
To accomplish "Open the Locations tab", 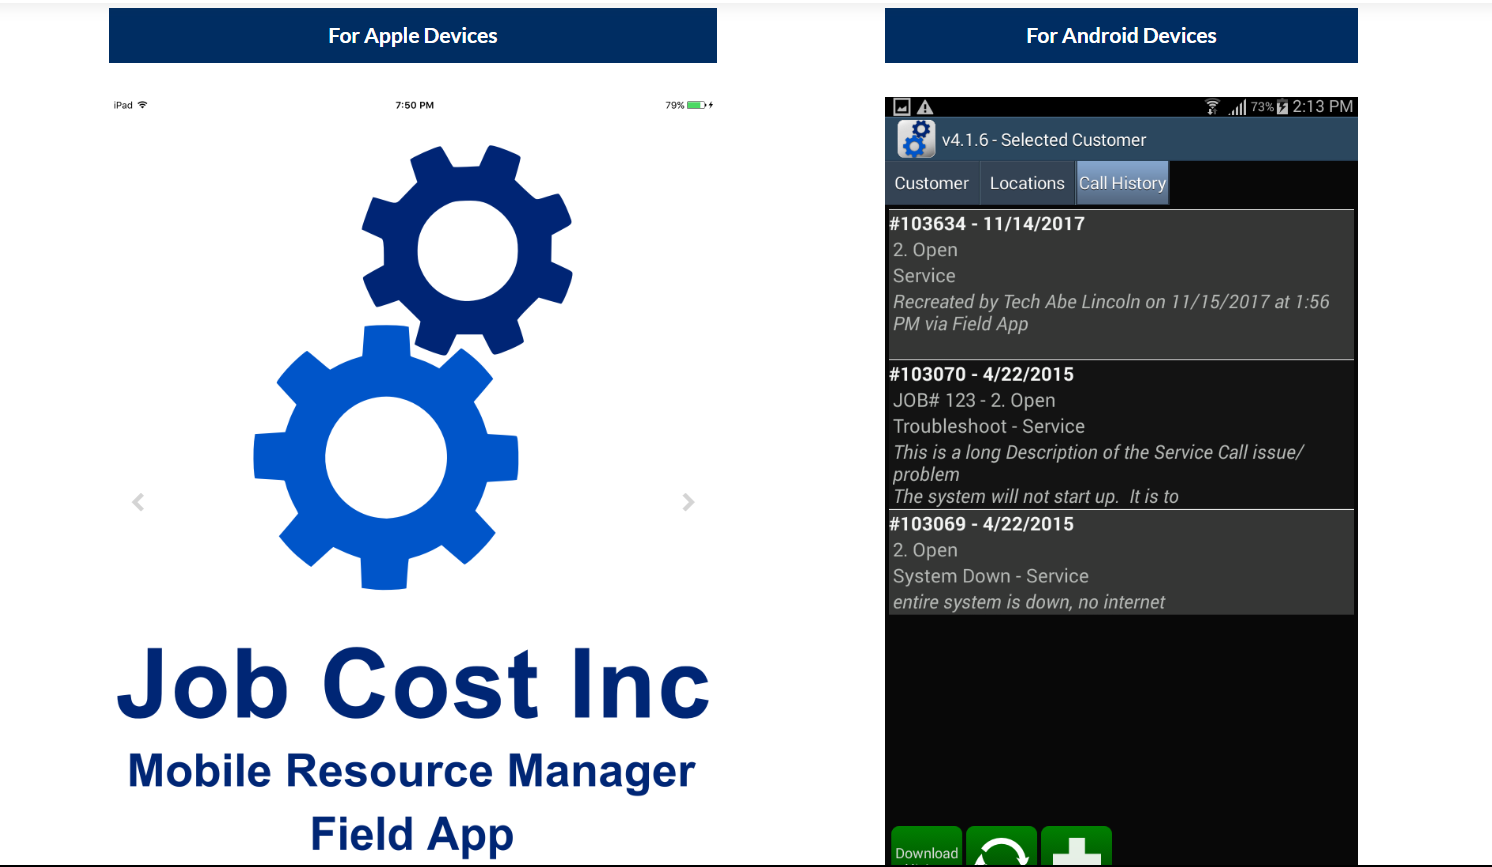I will (1027, 182).
